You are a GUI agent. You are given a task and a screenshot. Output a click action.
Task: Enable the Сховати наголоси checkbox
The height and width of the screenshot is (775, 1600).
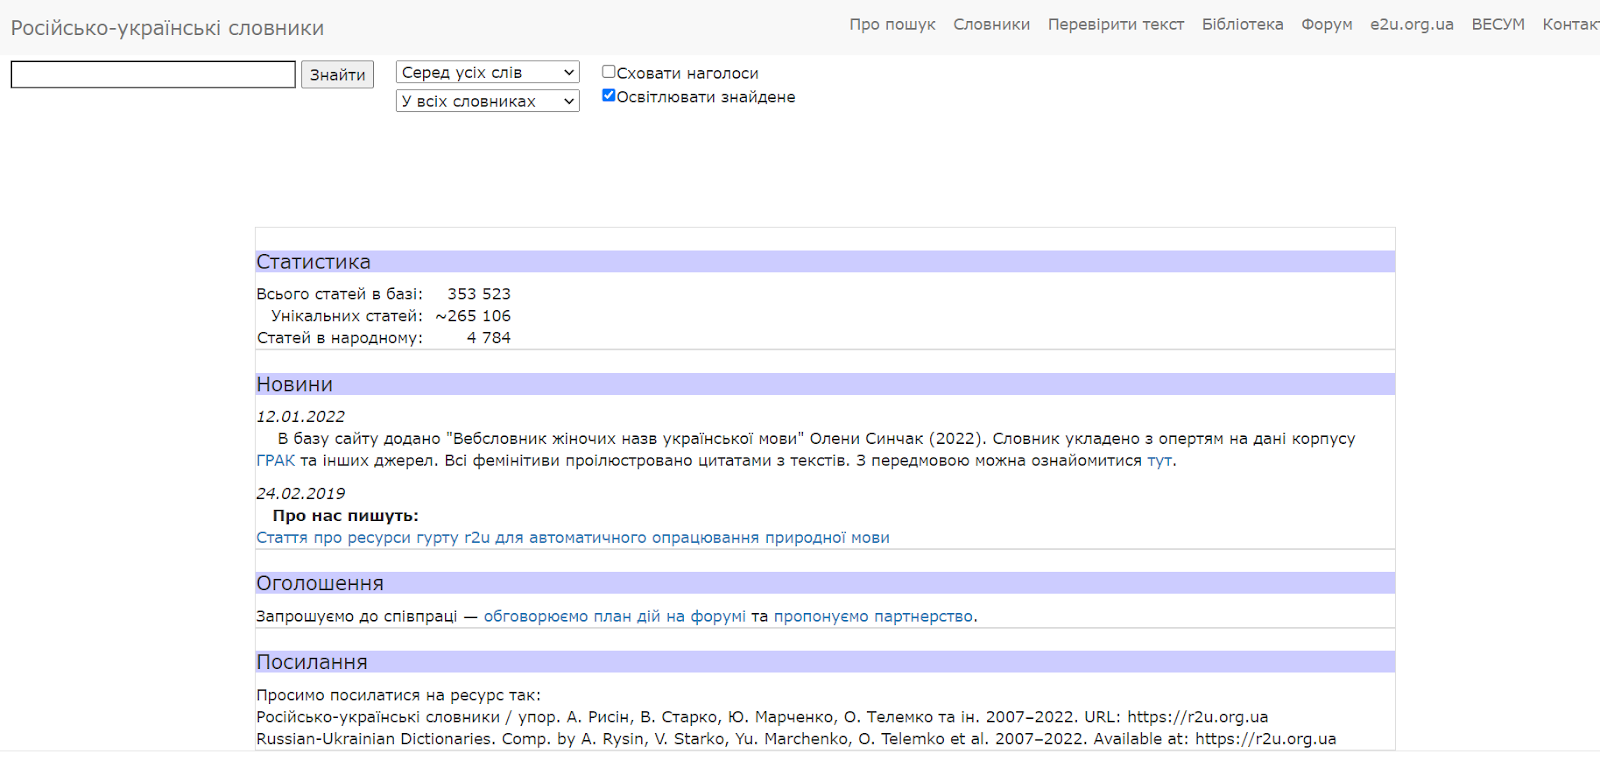608,72
